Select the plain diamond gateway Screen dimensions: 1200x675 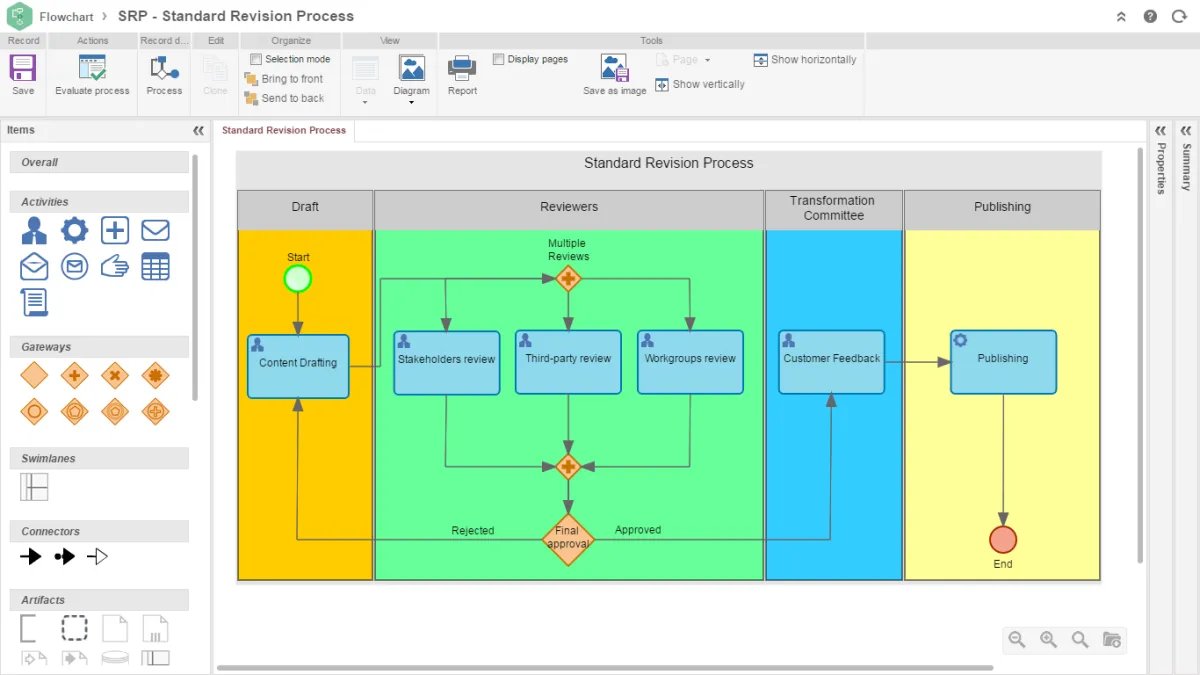(x=34, y=376)
